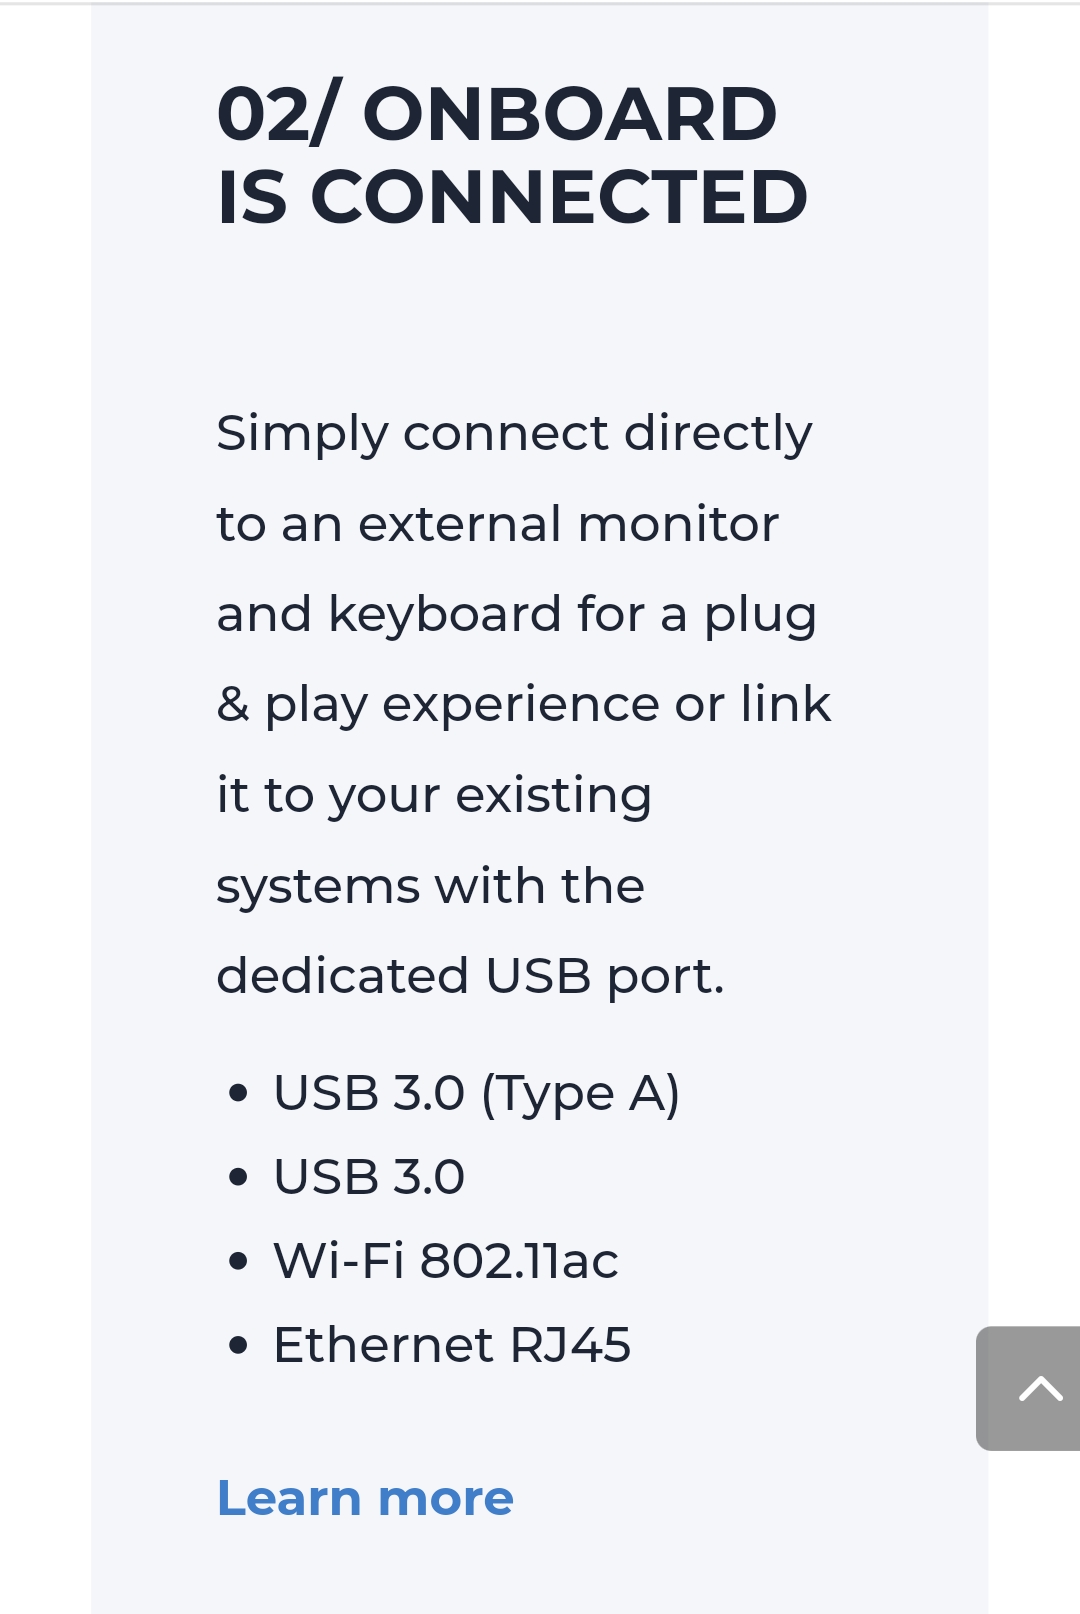
Task: Click the bullet dot beside Ethernet RJ45
Action: pos(238,1346)
